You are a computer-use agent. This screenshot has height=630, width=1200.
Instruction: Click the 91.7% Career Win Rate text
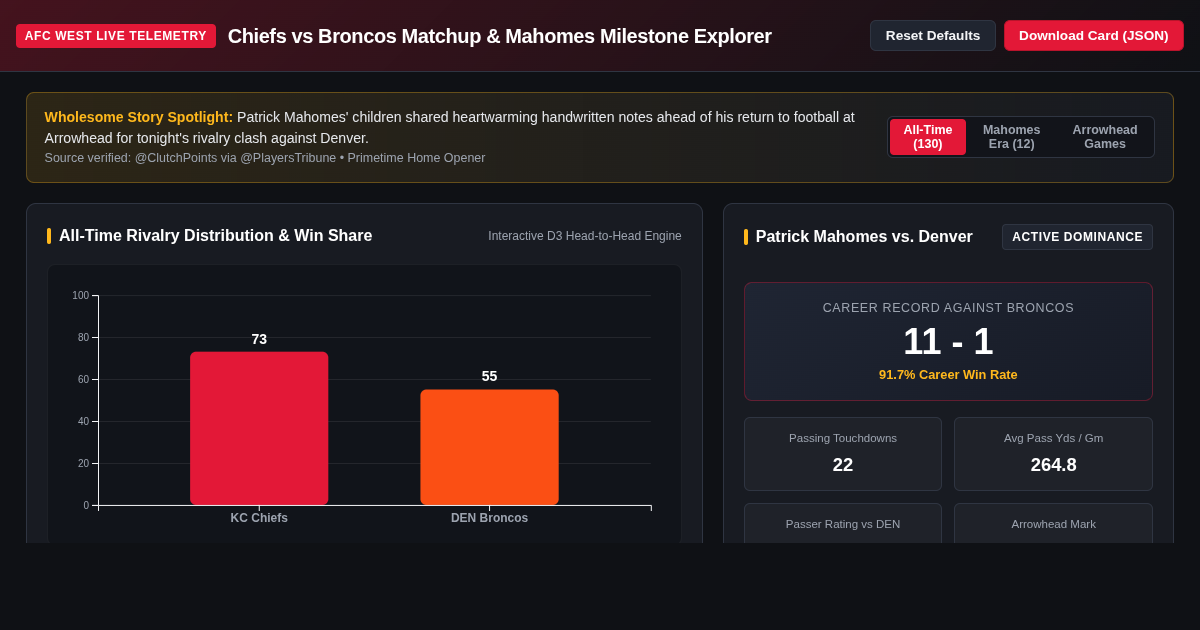click(x=948, y=375)
